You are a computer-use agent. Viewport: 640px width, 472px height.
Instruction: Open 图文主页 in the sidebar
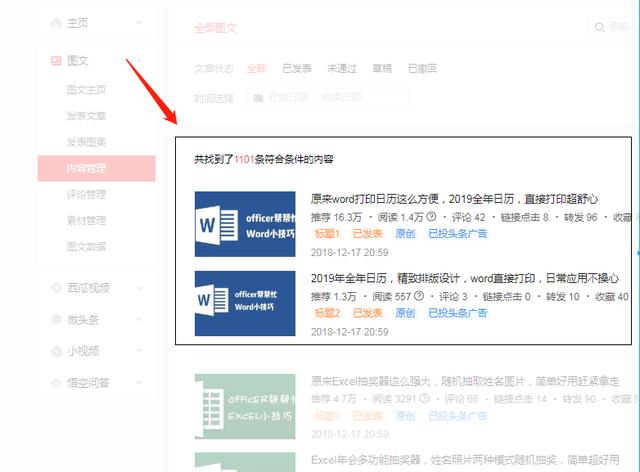[86, 89]
